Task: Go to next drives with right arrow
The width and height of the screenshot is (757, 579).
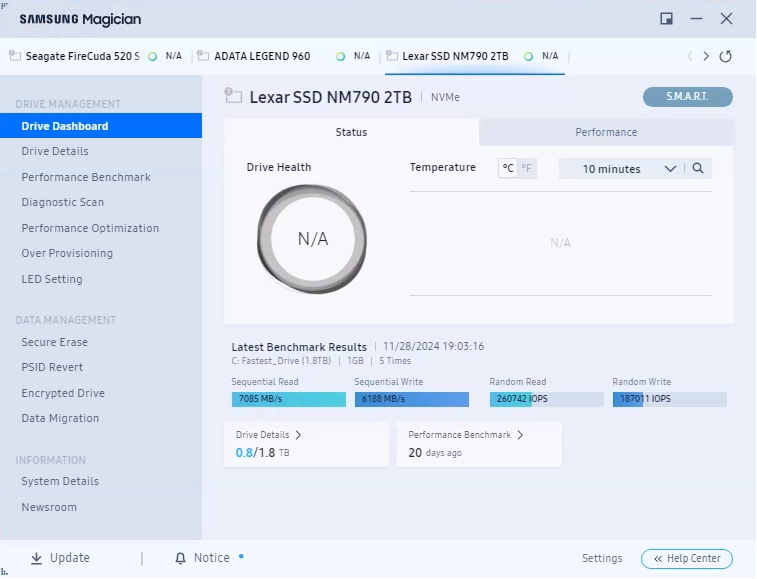Action: click(x=706, y=56)
